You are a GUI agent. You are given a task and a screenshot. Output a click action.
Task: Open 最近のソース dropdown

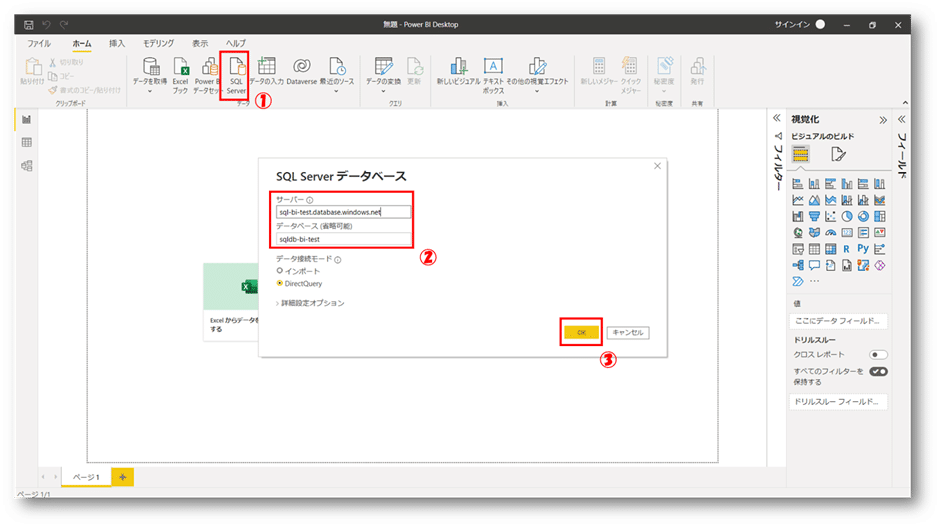point(336,92)
